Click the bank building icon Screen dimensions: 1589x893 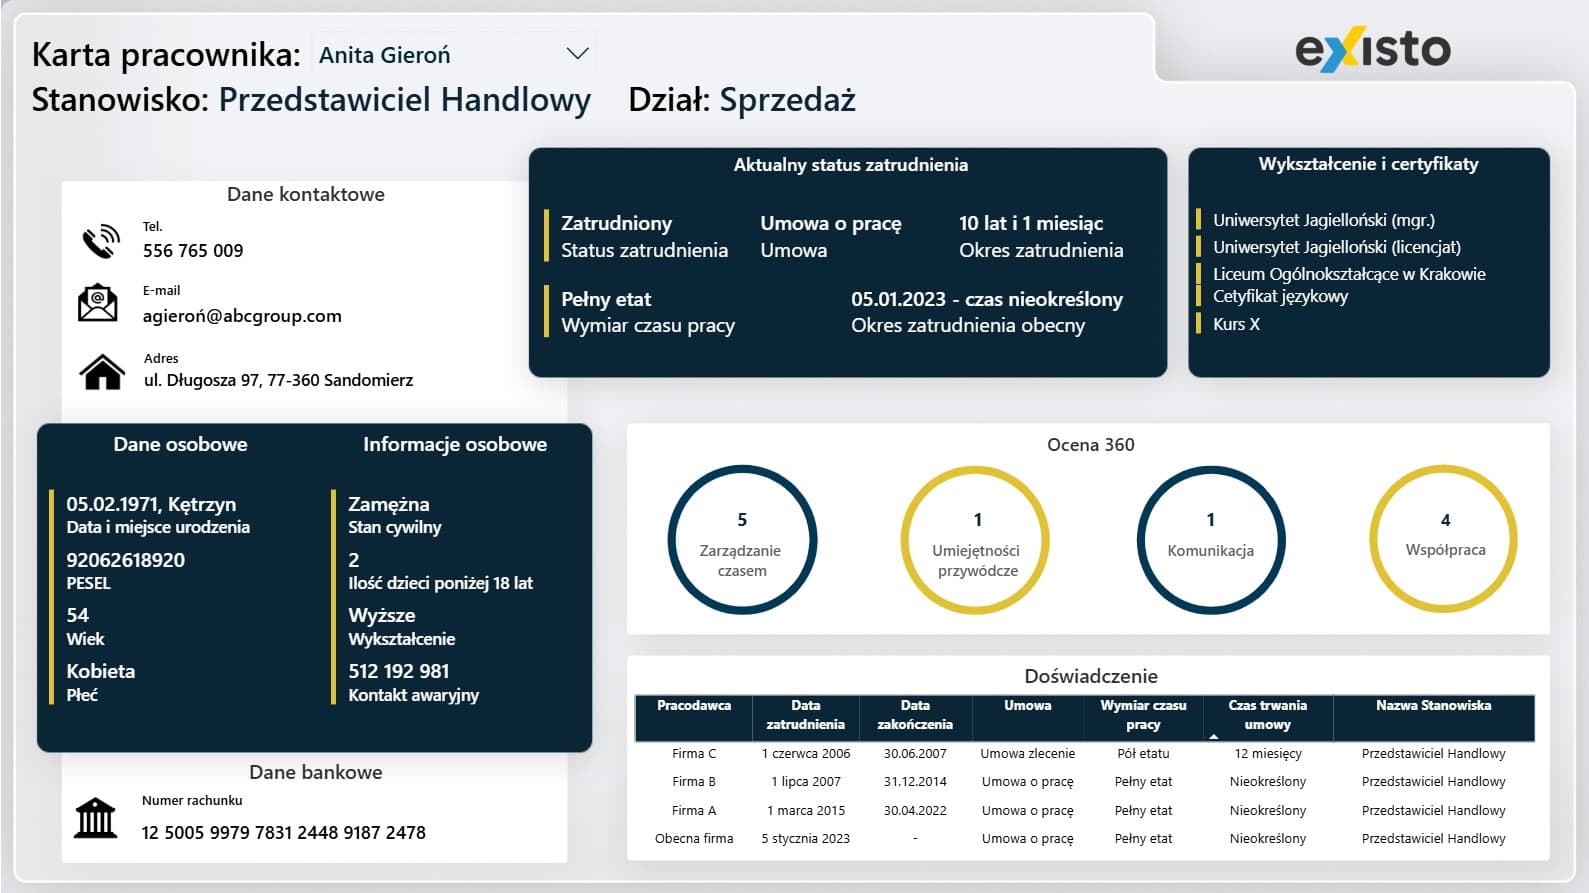point(96,818)
